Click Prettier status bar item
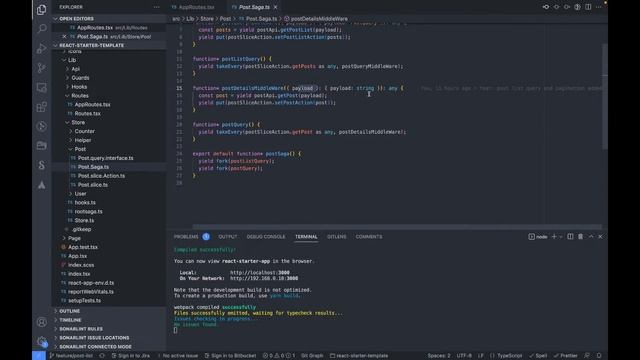 (566, 356)
